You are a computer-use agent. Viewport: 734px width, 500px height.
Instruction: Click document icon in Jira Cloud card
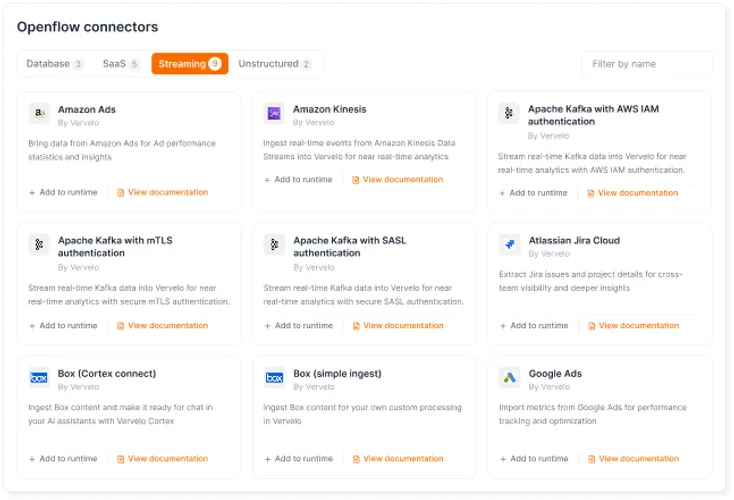(591, 326)
